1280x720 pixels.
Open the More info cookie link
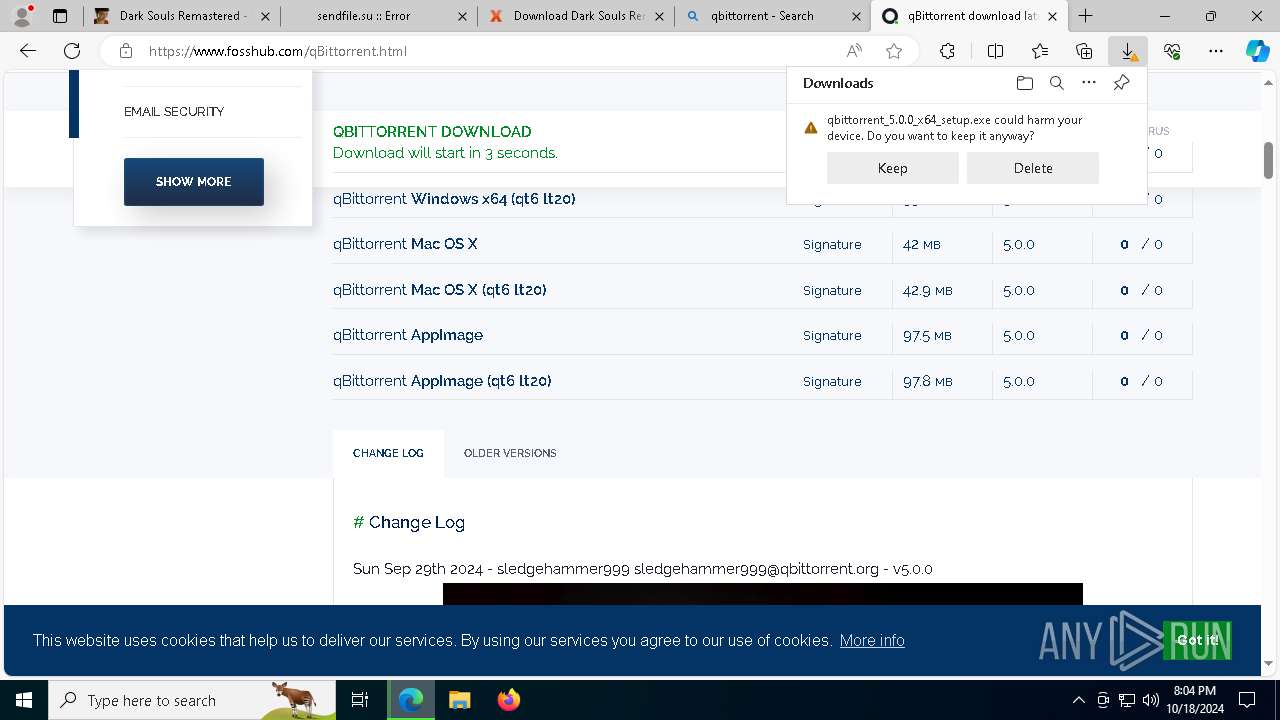click(872, 640)
